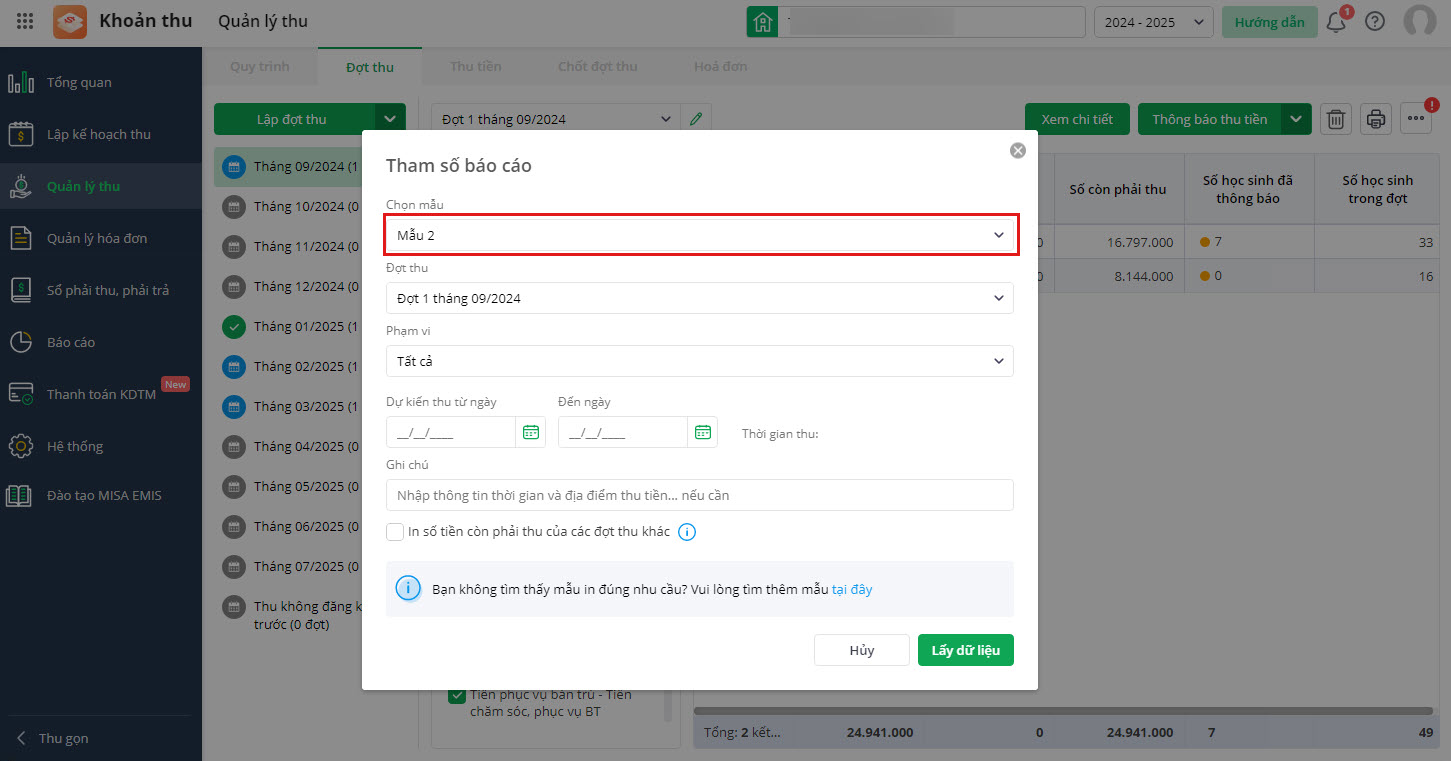Follow the tại đây link

coord(852,589)
